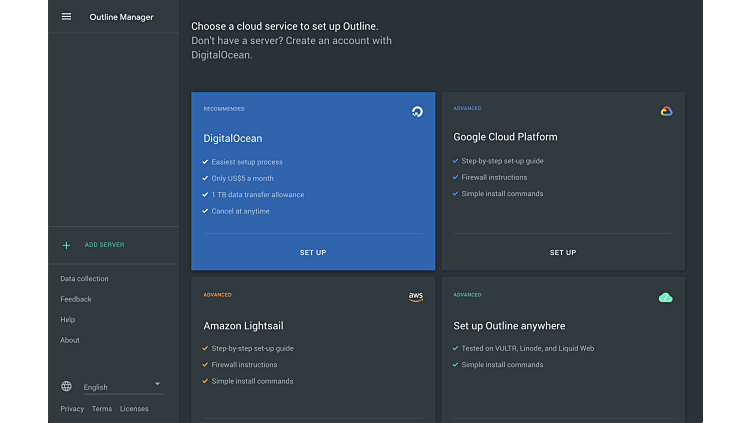Viewport: 752px width, 423px height.
Task: Click 'Firewall instructions' in Amazon Lightsail card
Action: 244,365
